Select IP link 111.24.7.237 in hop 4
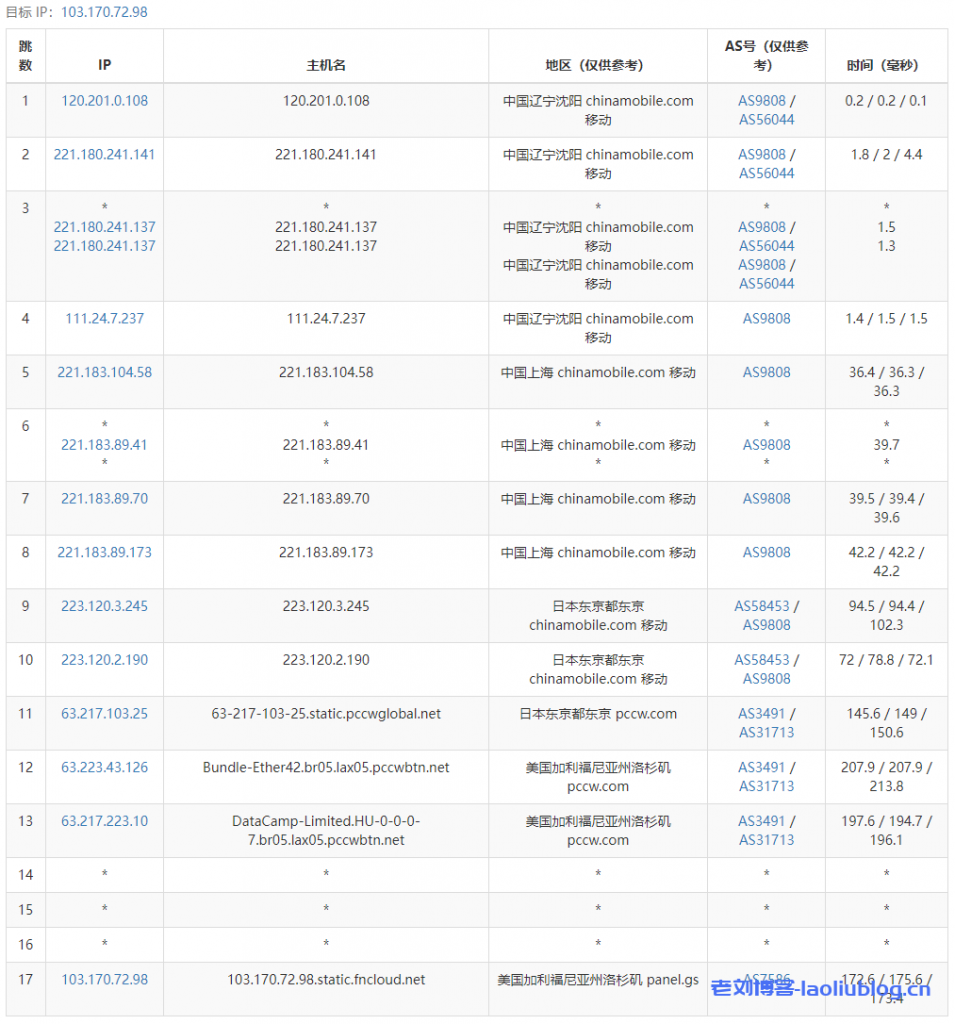955x1024 pixels. point(103,318)
